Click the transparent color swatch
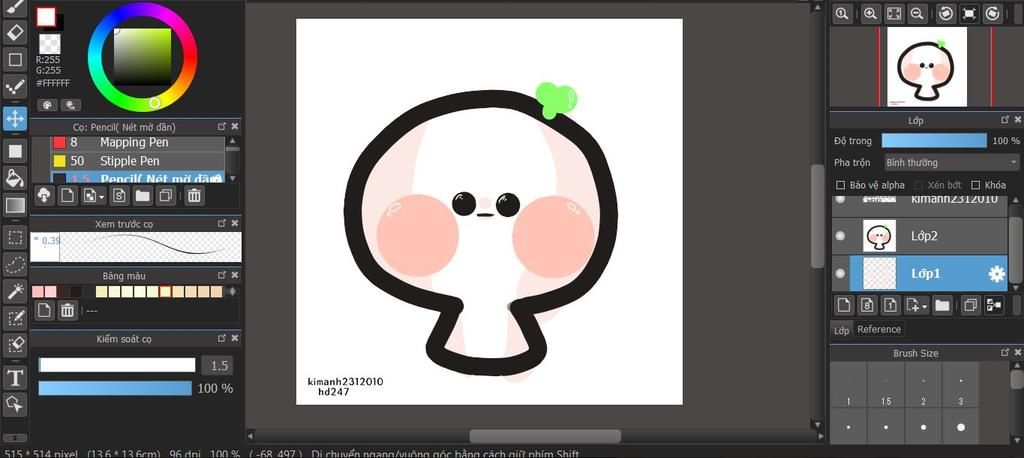The image size is (1024, 458). coord(50,44)
